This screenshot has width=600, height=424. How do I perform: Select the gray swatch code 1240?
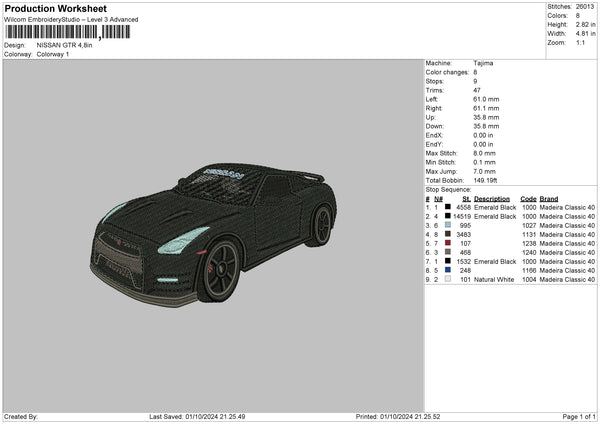point(447,252)
